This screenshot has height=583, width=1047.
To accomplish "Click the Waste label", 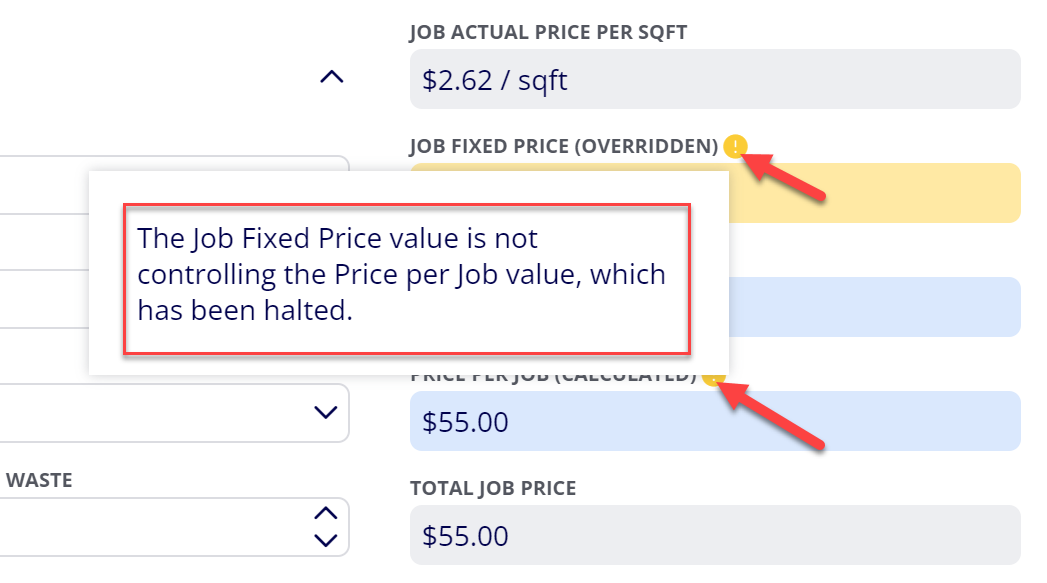I will pos(39,480).
